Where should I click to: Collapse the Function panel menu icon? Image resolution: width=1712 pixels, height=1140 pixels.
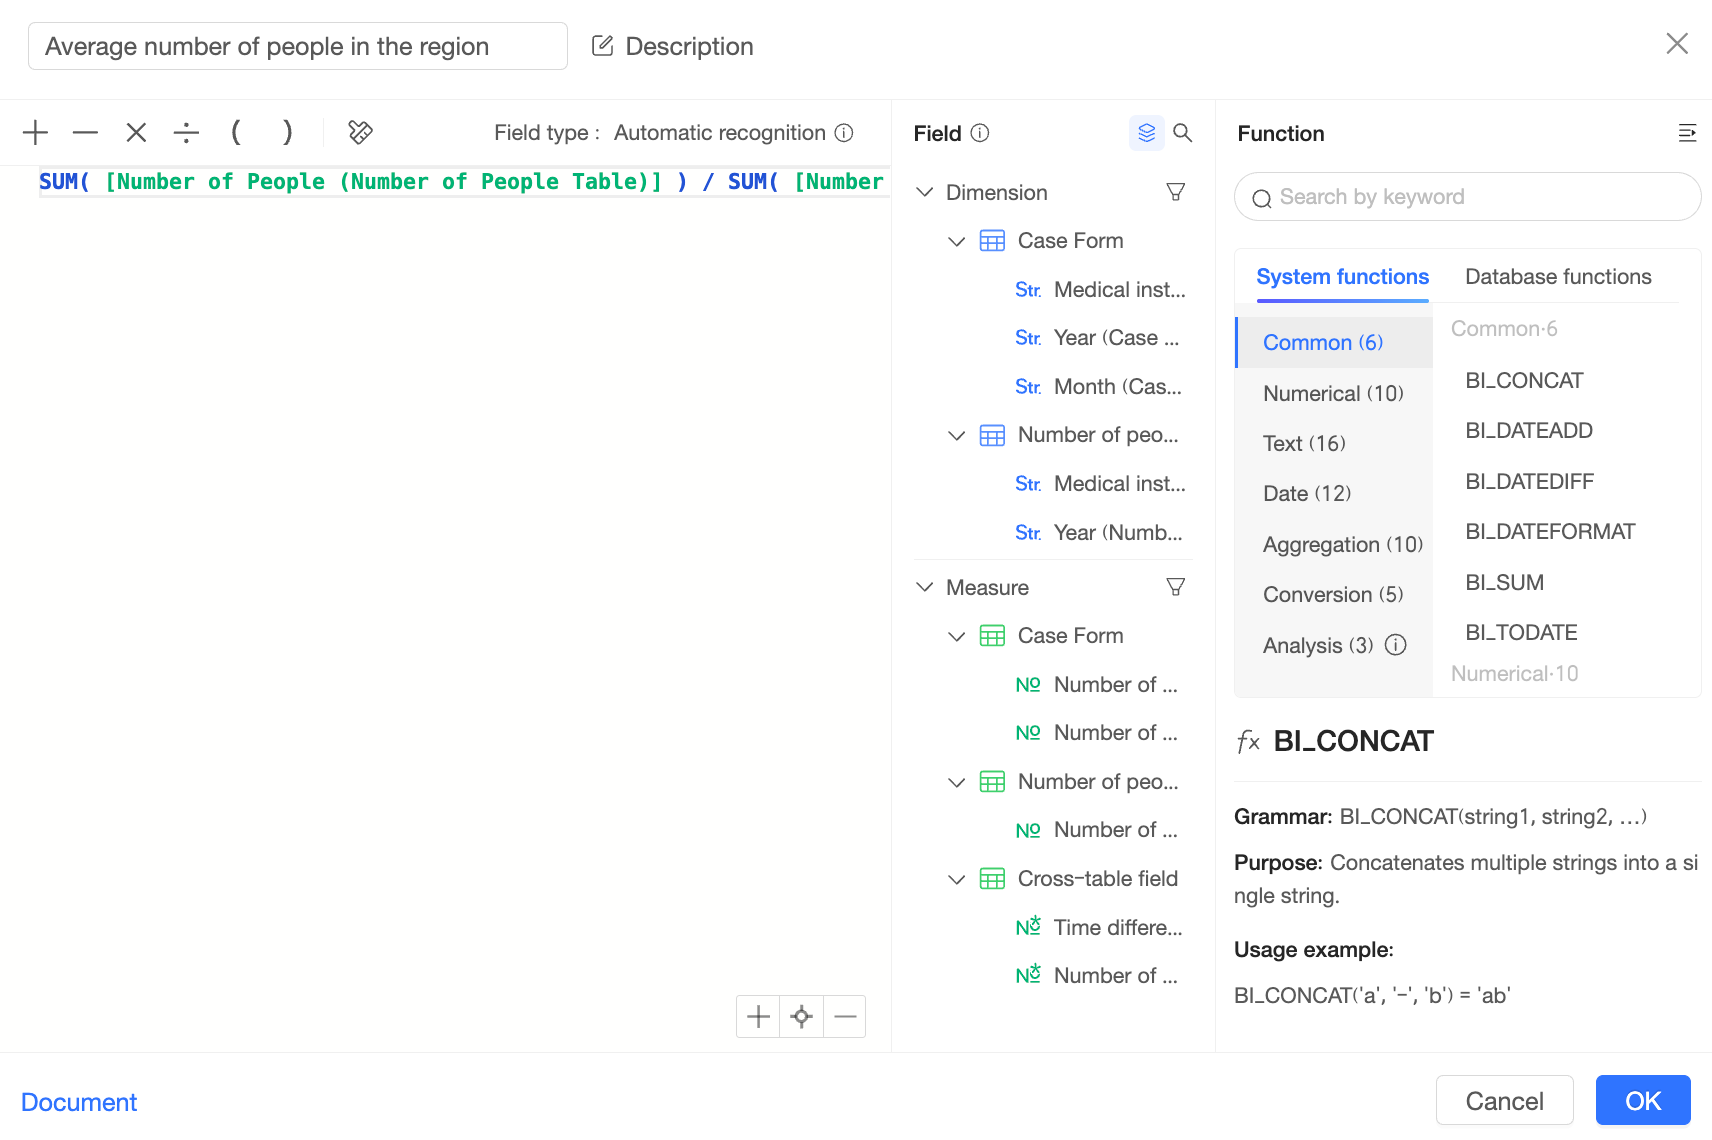tap(1687, 133)
